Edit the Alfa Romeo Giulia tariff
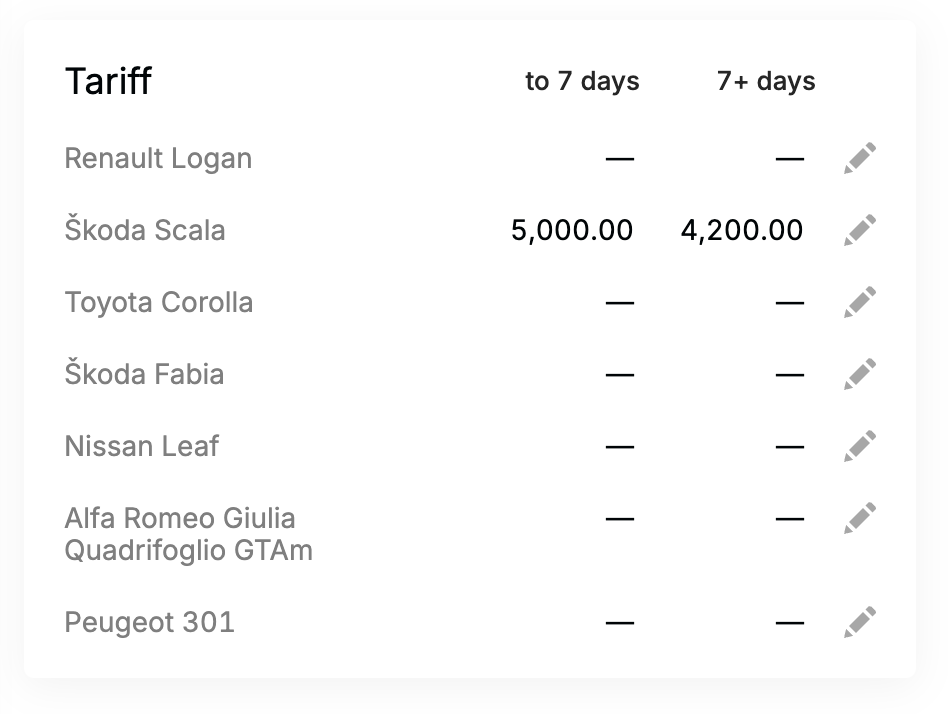Screen dimensions: 948x714 [x=860, y=518]
